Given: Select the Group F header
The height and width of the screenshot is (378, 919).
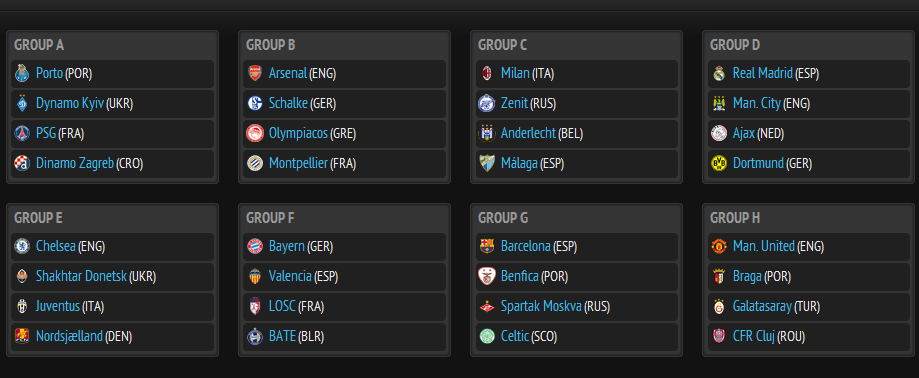Looking at the screenshot, I should tap(270, 218).
